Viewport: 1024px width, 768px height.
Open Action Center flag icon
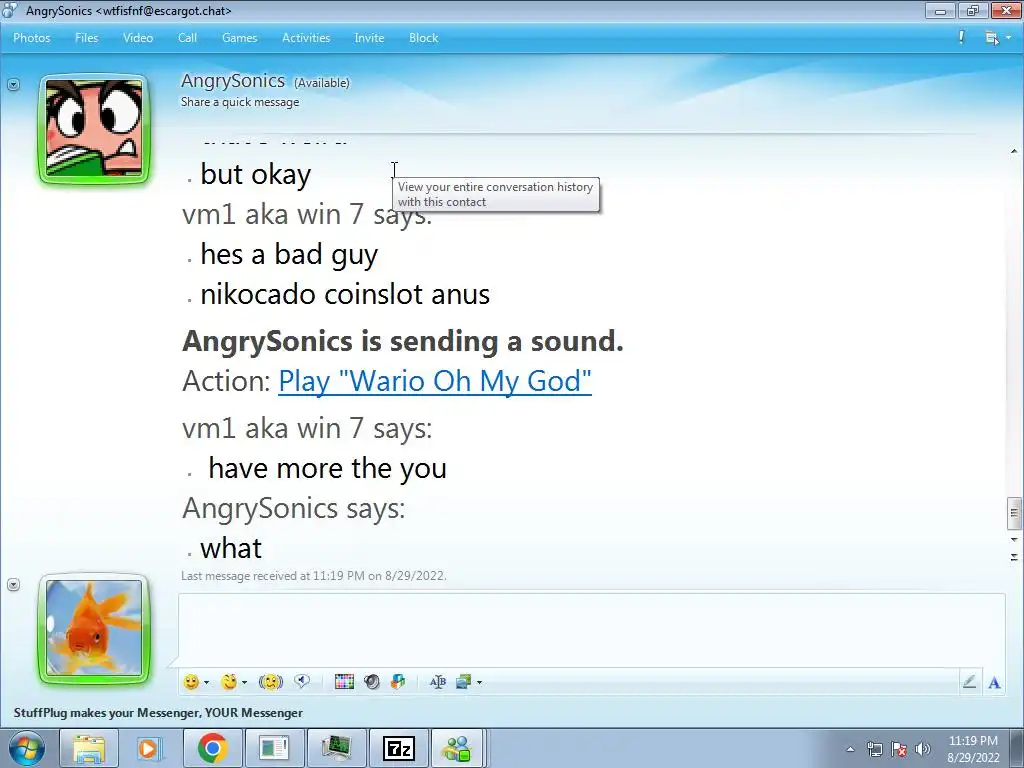click(899, 749)
